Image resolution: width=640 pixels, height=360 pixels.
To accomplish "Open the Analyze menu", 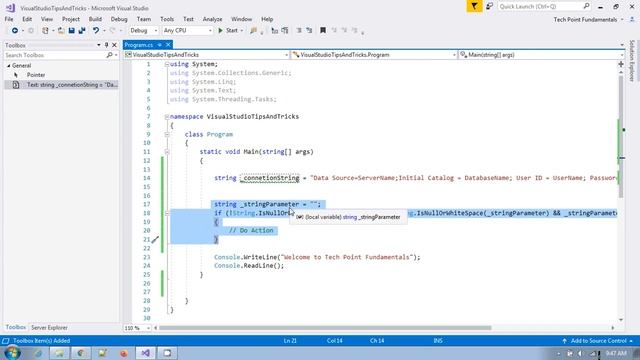I will (212, 19).
